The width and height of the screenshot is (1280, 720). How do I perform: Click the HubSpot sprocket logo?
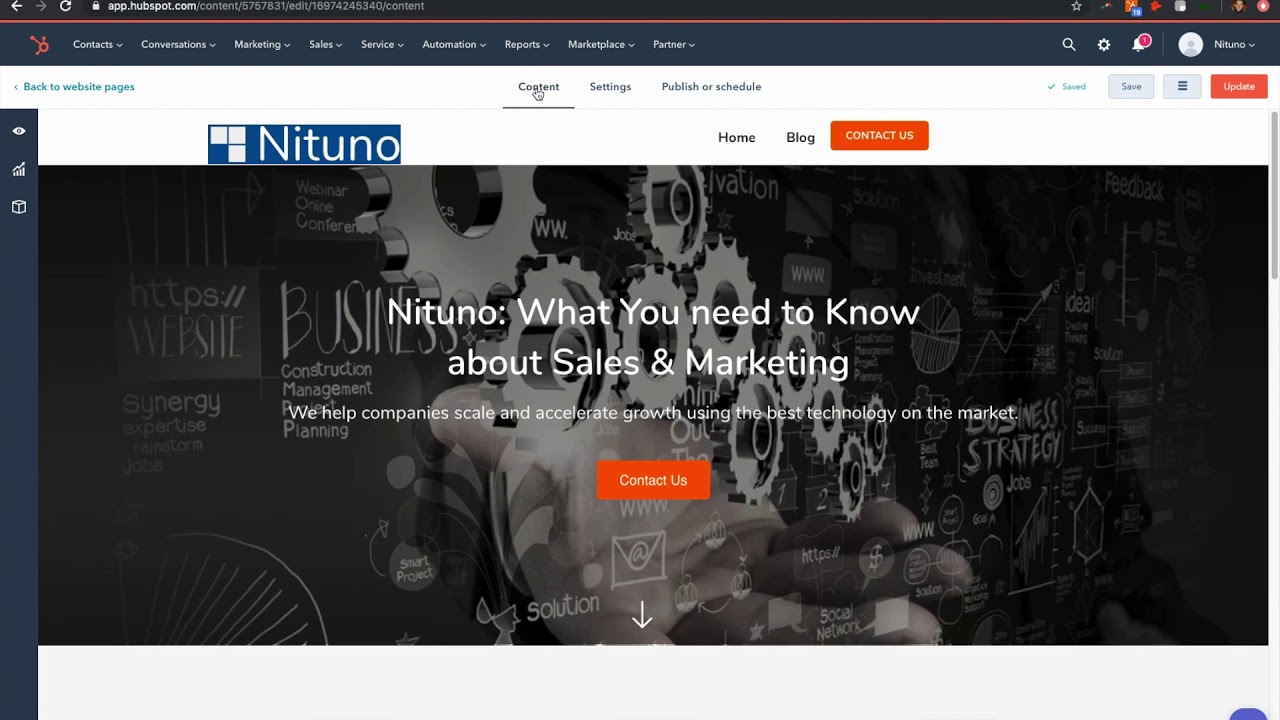pos(39,44)
